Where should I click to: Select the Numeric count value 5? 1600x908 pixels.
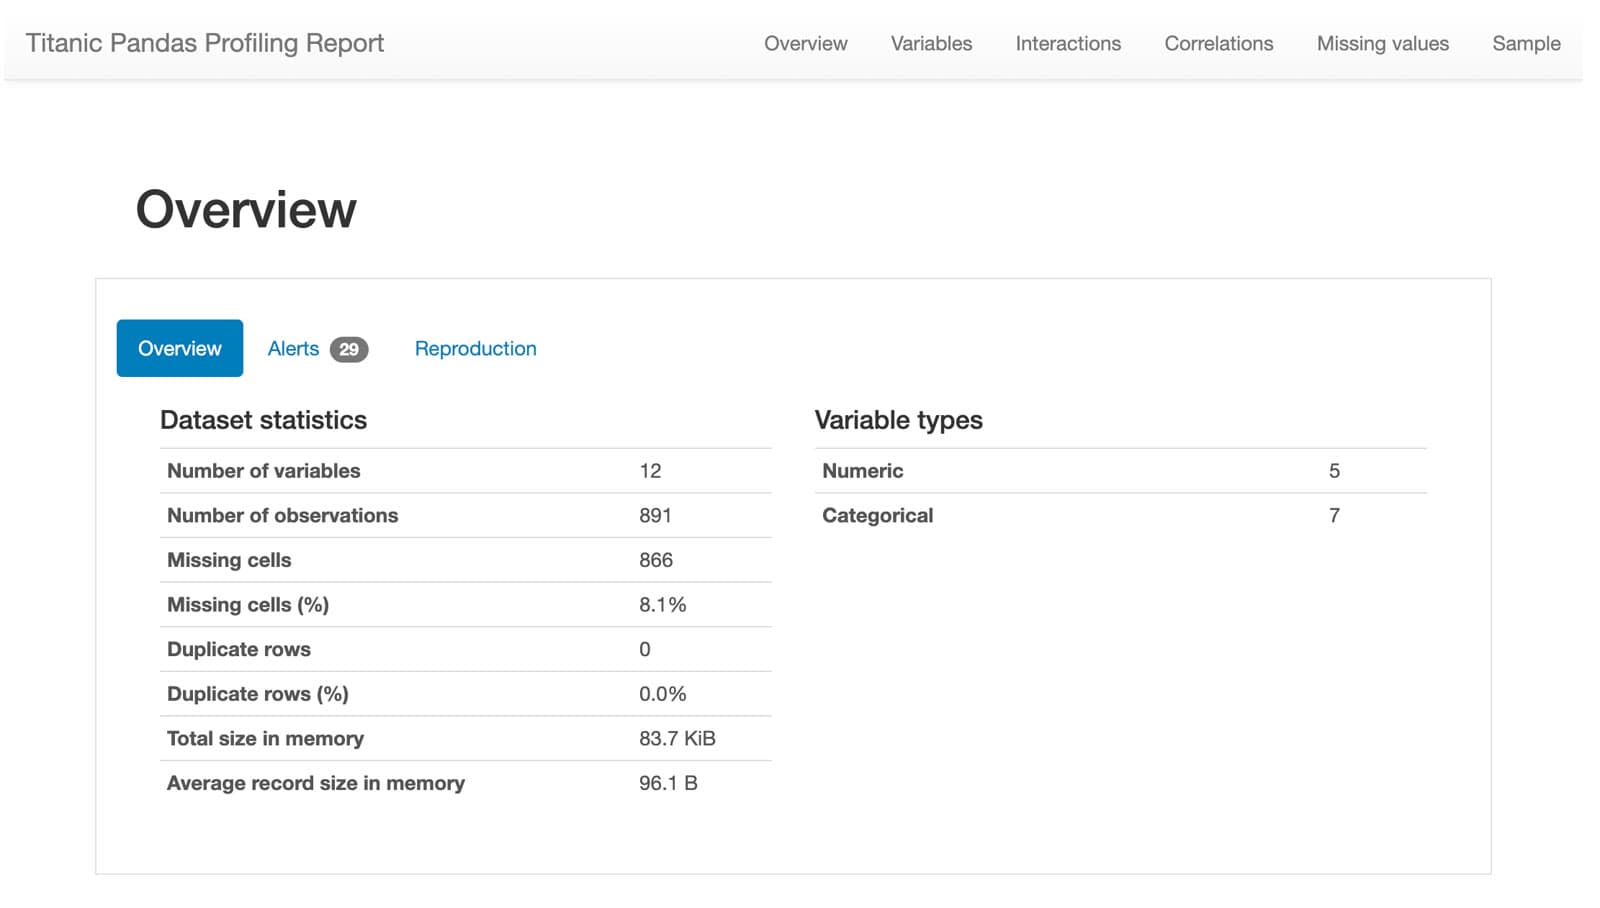click(1334, 471)
